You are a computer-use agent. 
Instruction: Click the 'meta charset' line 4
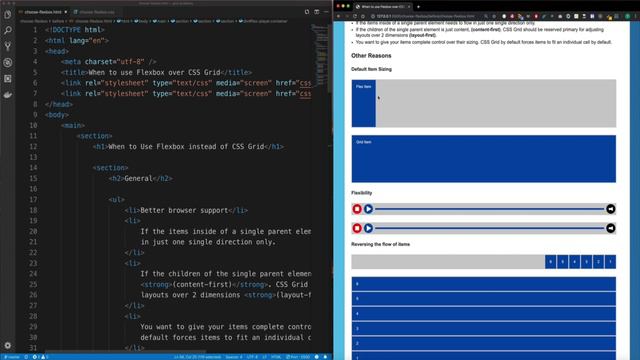[x=109, y=62]
